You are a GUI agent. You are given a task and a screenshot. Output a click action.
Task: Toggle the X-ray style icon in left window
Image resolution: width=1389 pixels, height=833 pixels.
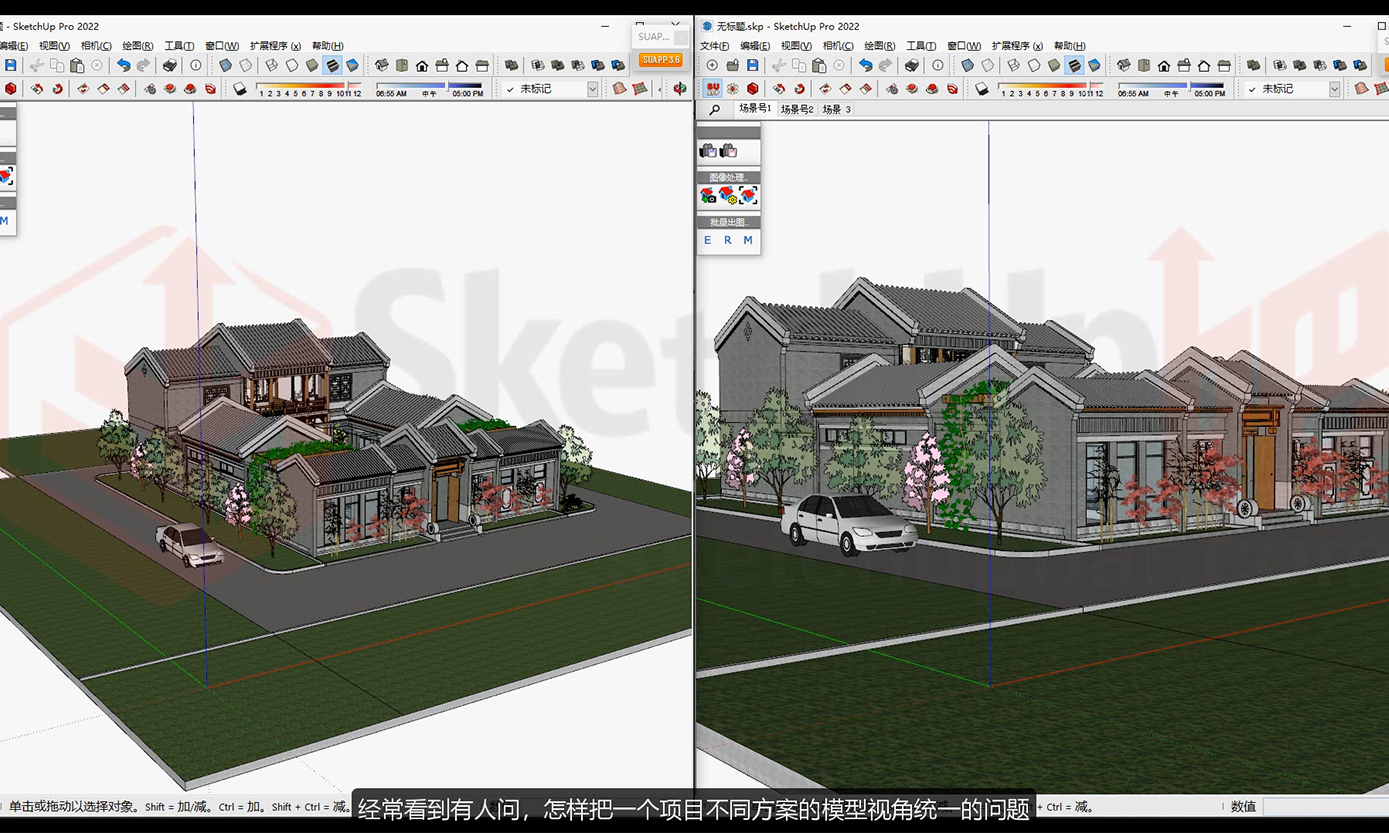pos(225,66)
